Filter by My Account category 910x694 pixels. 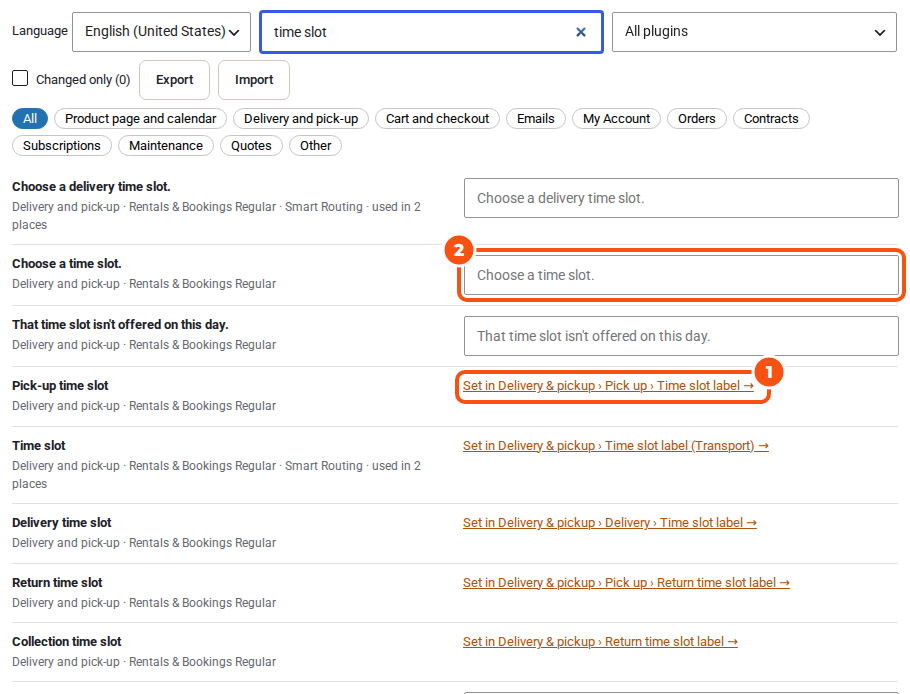pyautogui.click(x=616, y=118)
